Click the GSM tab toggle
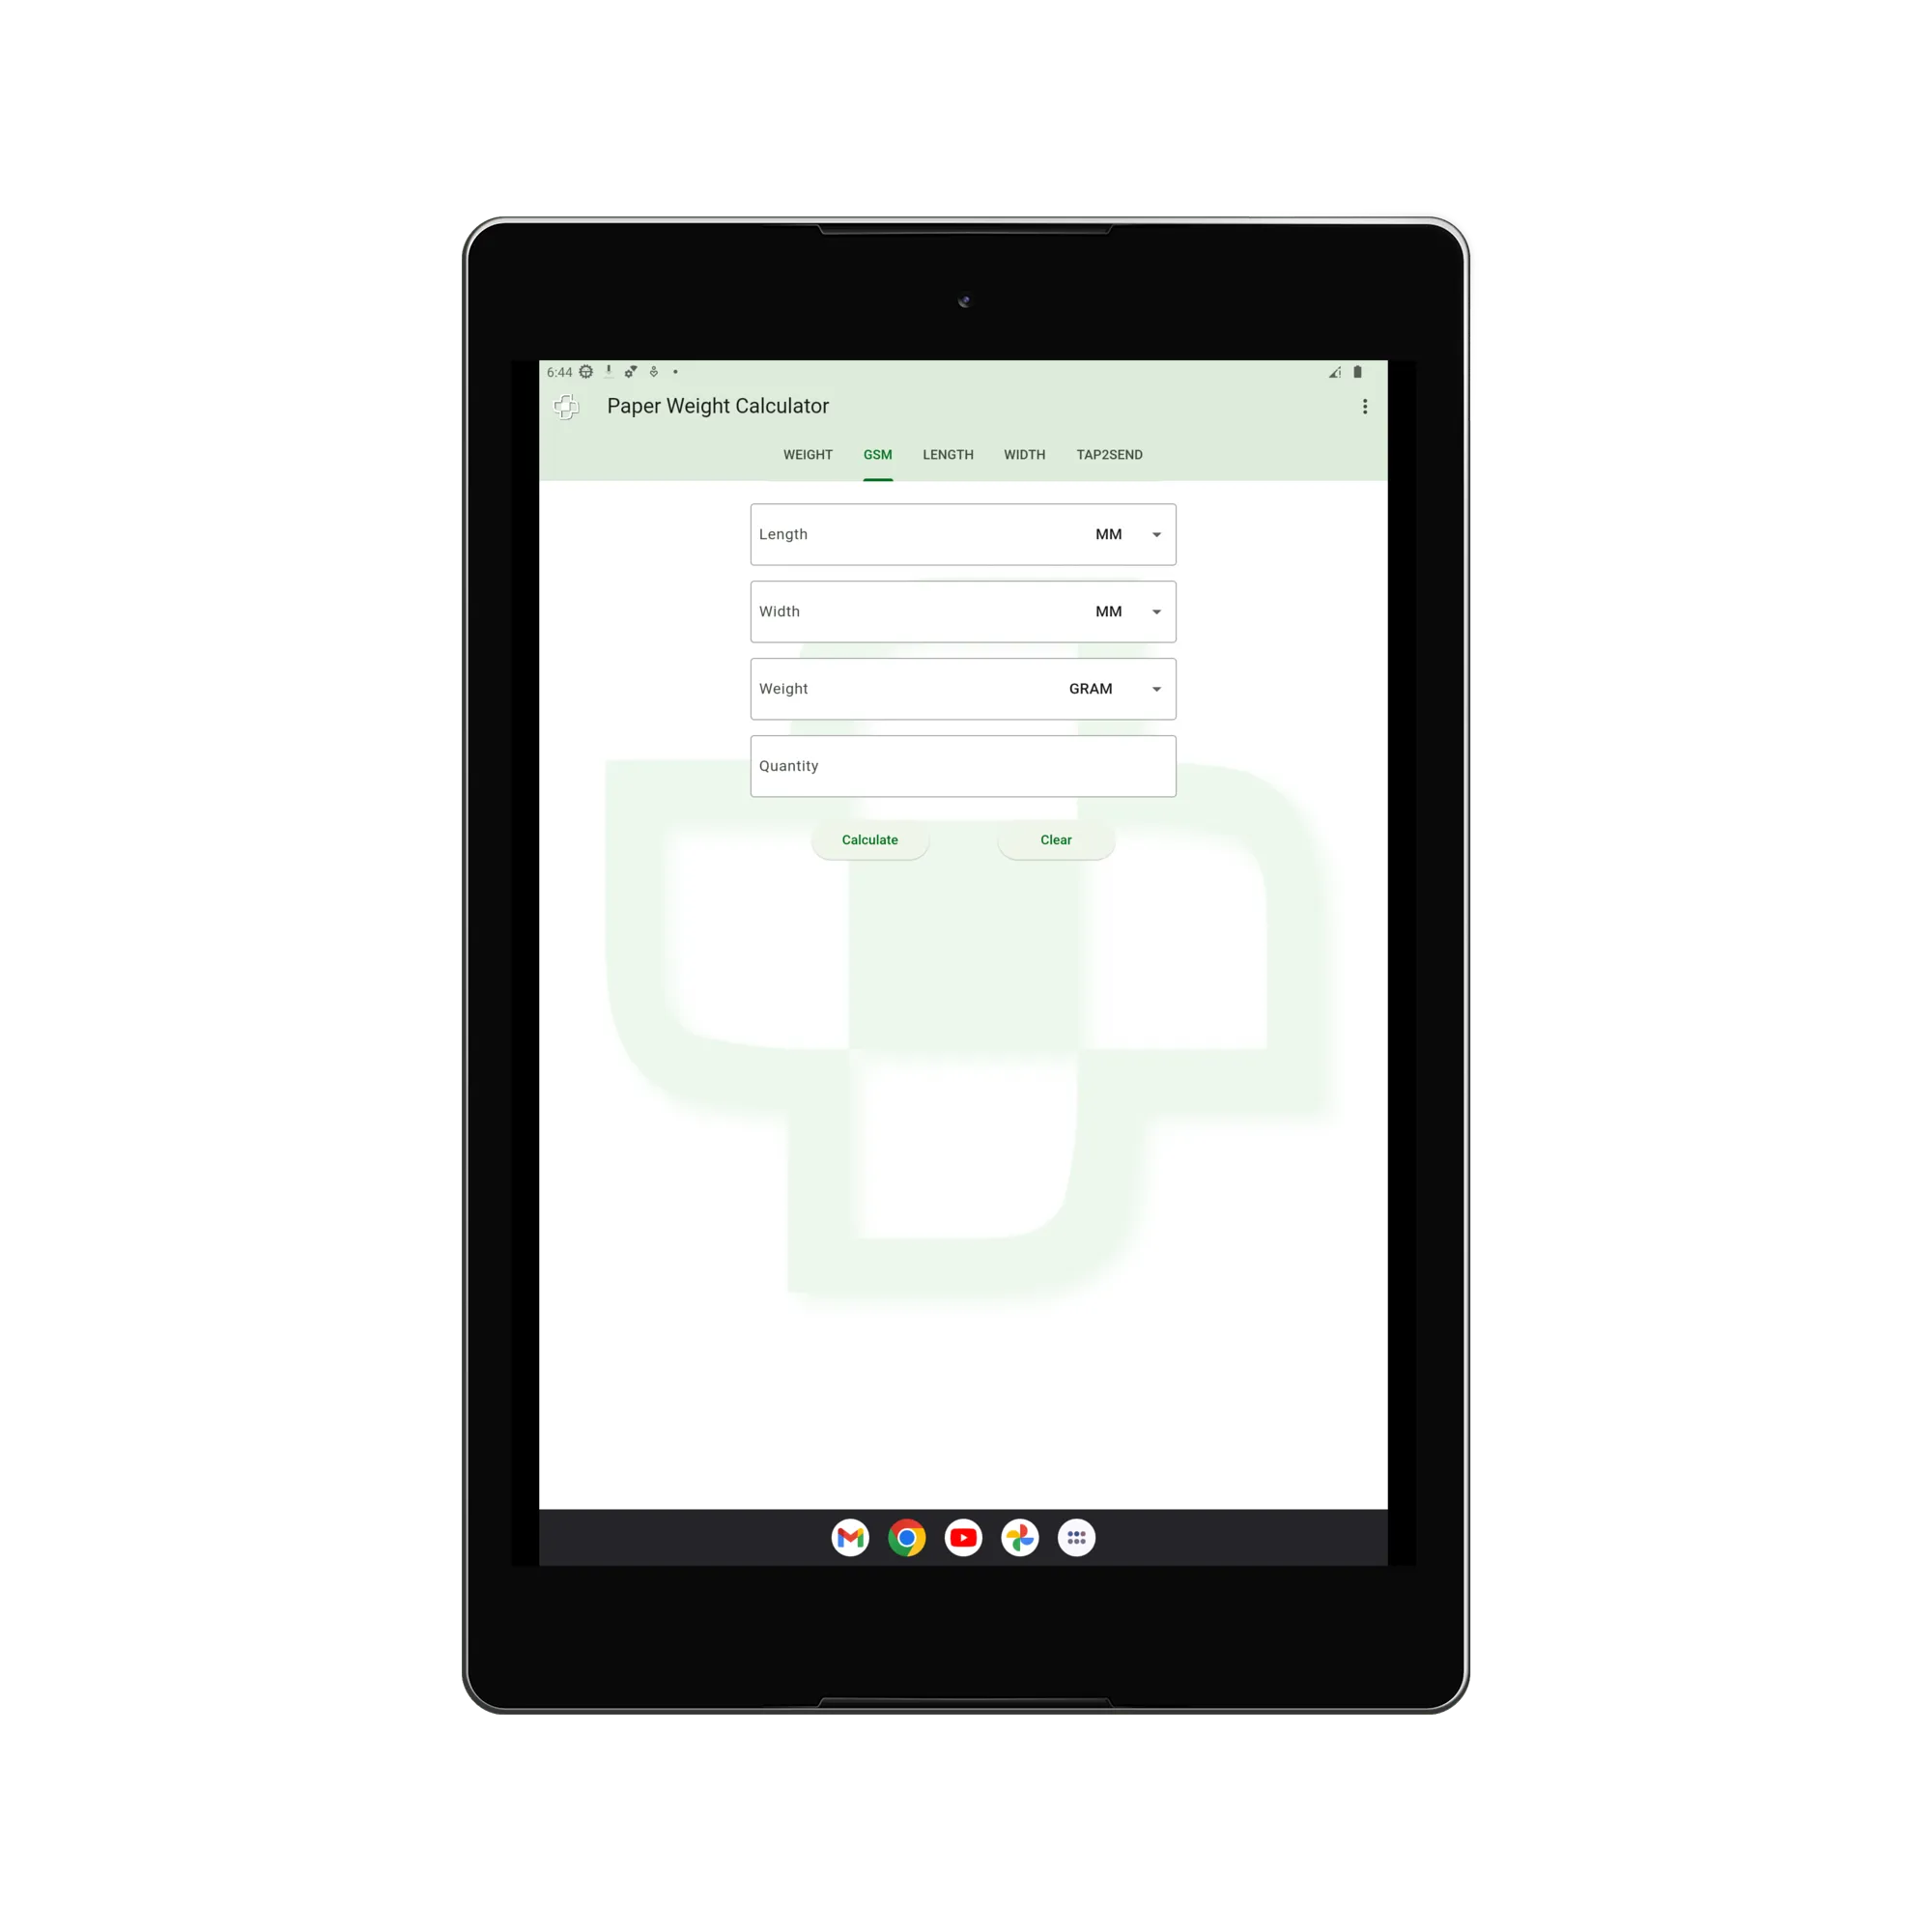 (876, 455)
